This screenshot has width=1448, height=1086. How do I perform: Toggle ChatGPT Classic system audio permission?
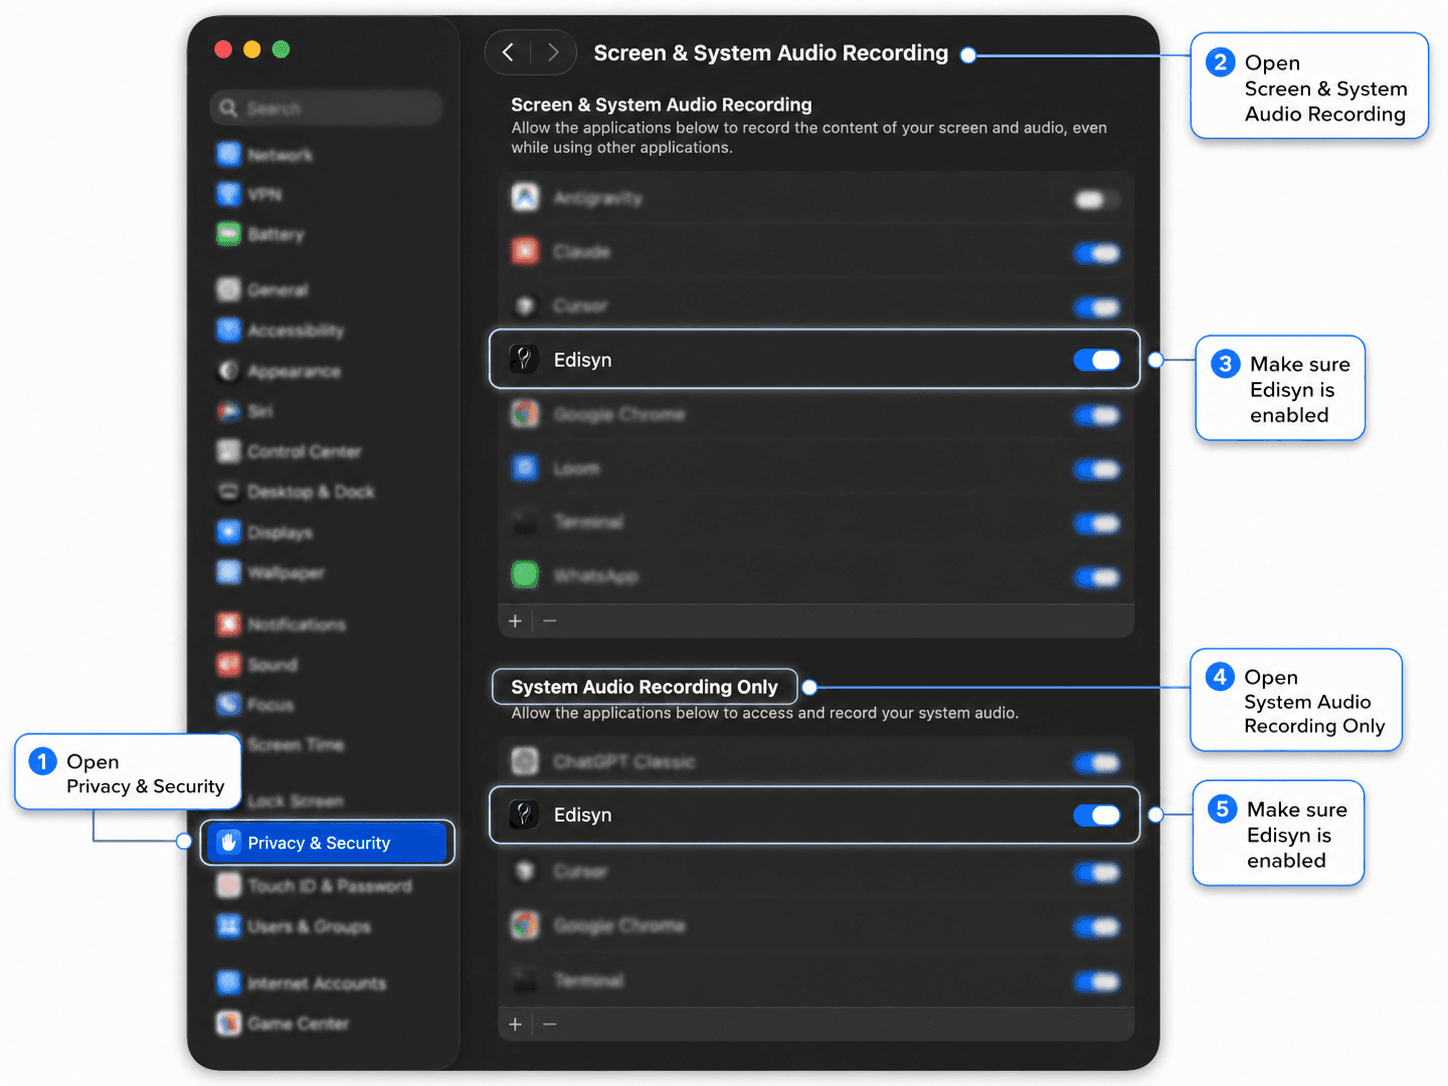[1097, 763]
